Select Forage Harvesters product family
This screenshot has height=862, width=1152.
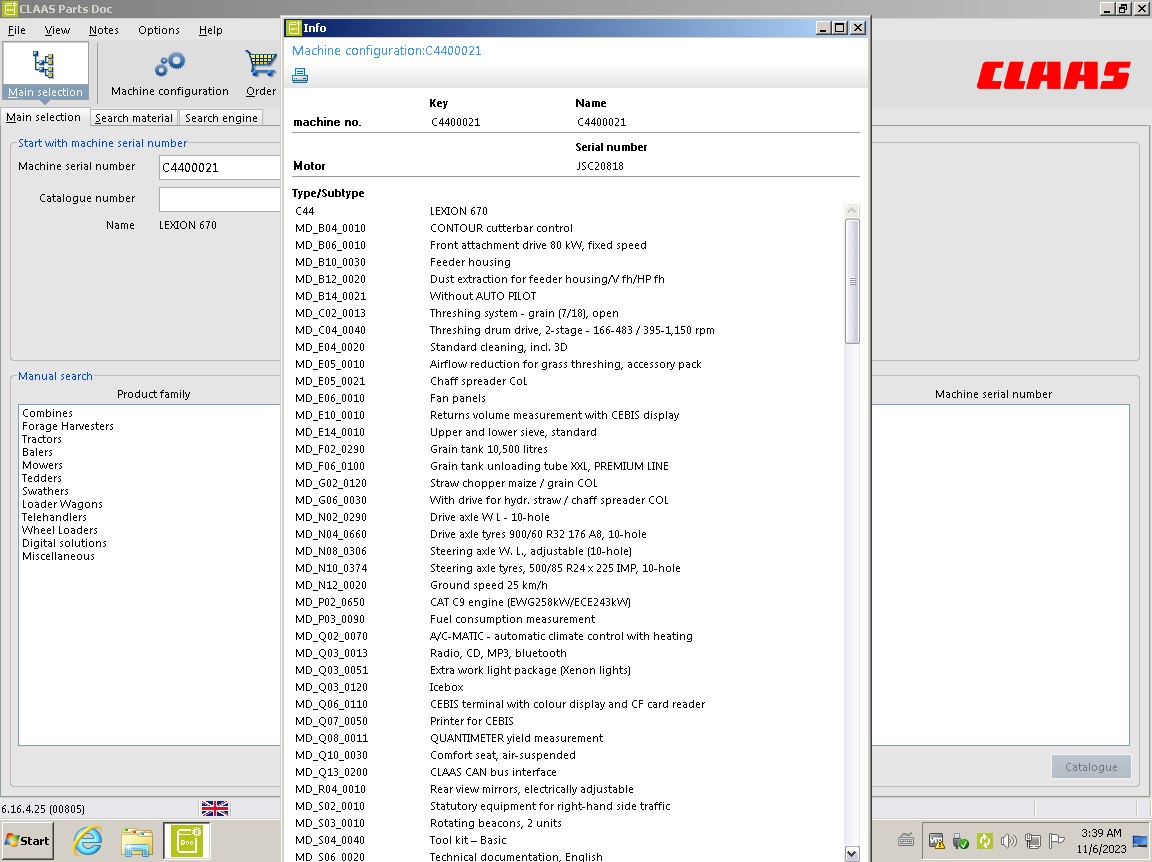coord(68,426)
